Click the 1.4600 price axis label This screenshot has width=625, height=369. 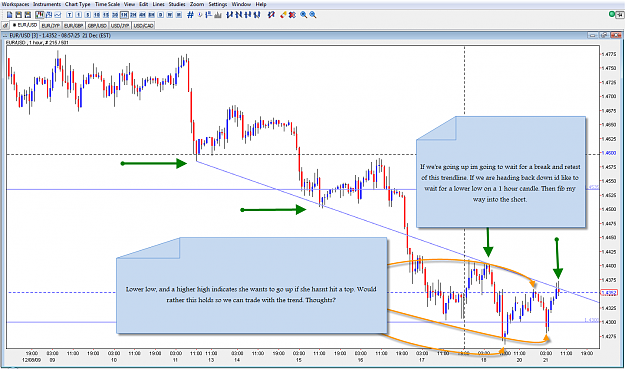point(609,153)
